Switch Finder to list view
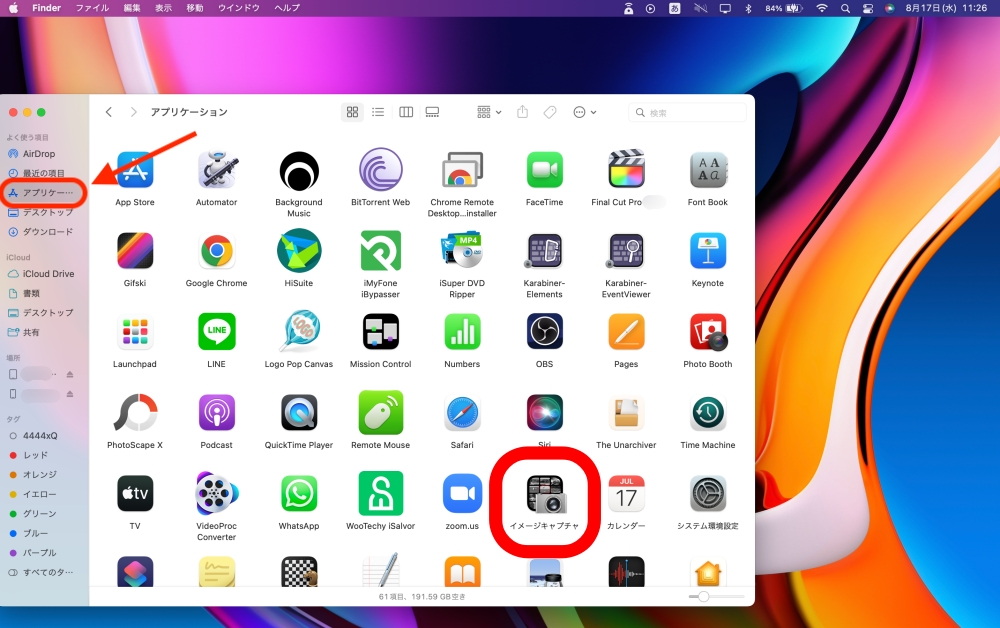The image size is (1000, 628). (x=378, y=112)
